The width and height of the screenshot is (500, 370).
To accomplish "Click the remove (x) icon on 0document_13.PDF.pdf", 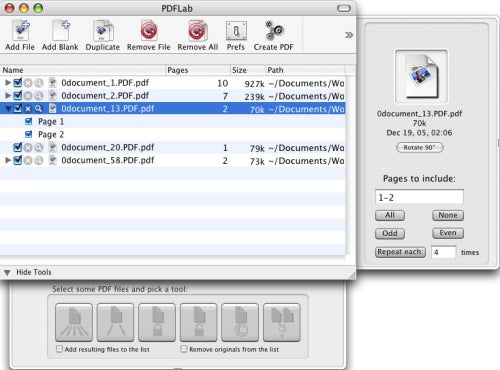I will 28,109.
